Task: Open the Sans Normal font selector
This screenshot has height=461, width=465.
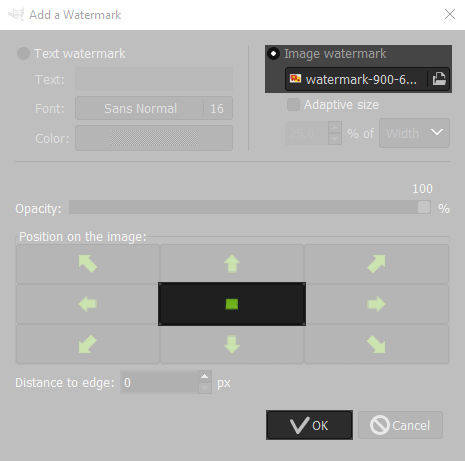Action: point(140,108)
